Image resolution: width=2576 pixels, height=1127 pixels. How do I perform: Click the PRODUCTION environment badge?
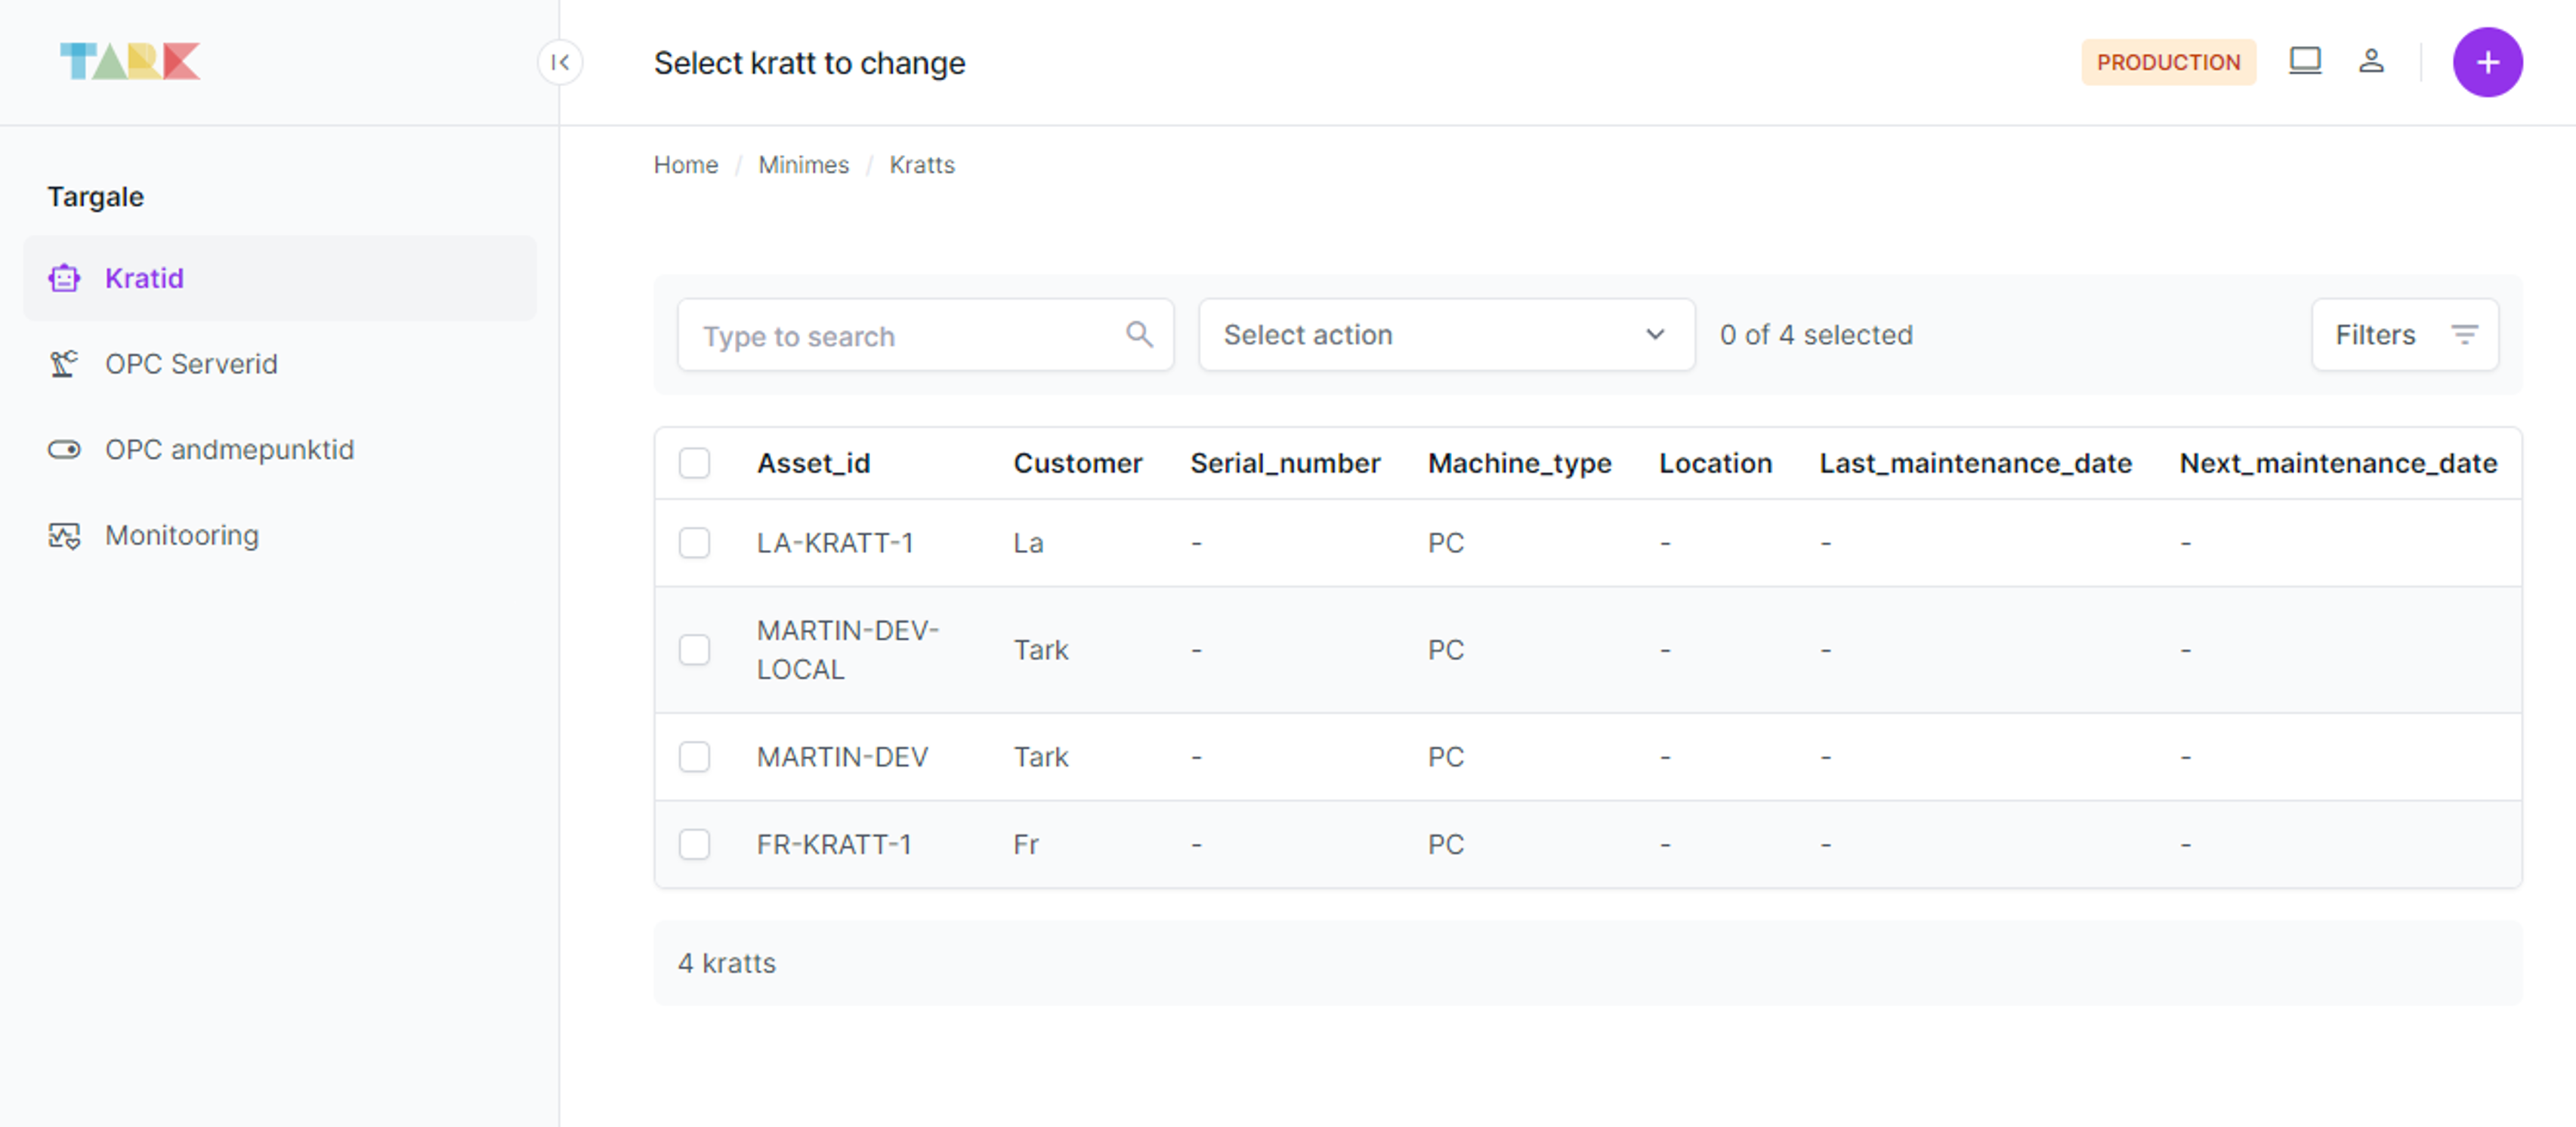(x=2167, y=63)
